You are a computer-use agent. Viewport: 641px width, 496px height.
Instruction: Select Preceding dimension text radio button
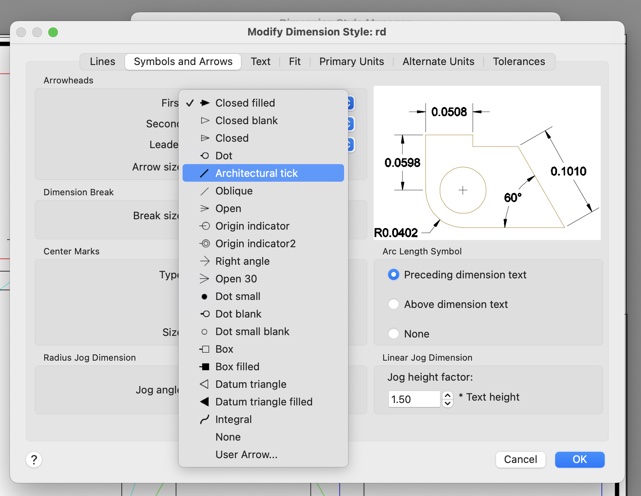coord(393,275)
